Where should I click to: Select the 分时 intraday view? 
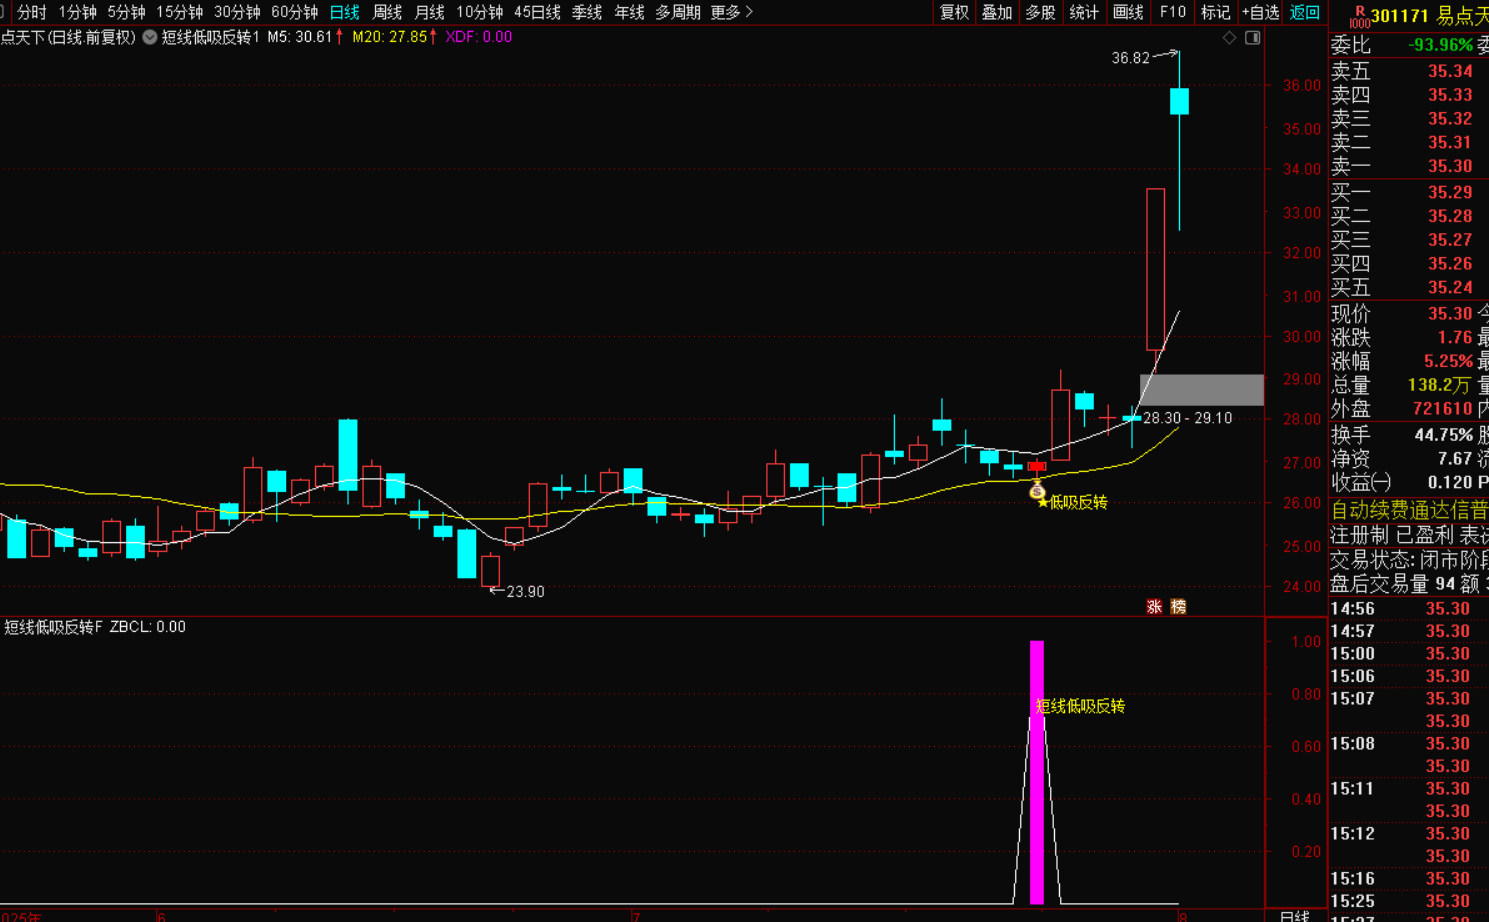[32, 12]
